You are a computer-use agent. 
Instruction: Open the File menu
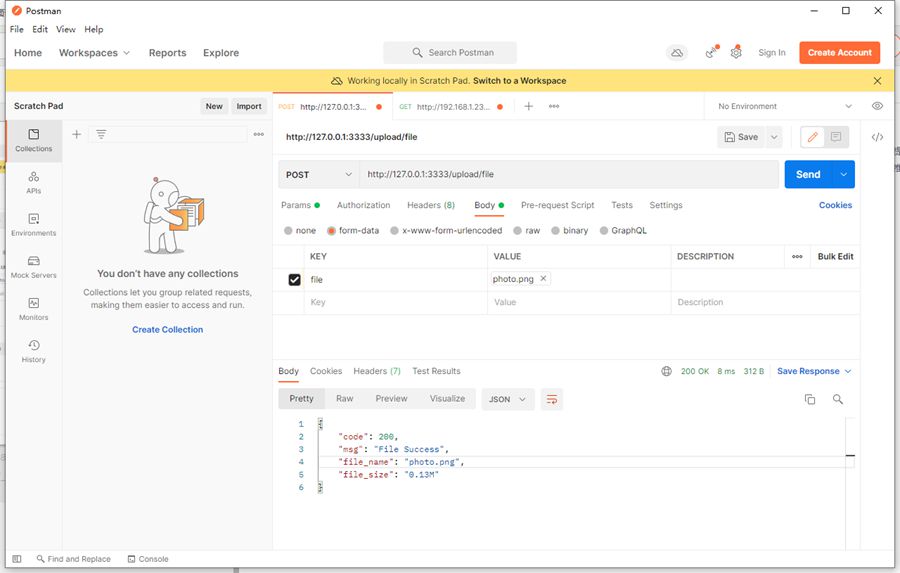tap(17, 30)
